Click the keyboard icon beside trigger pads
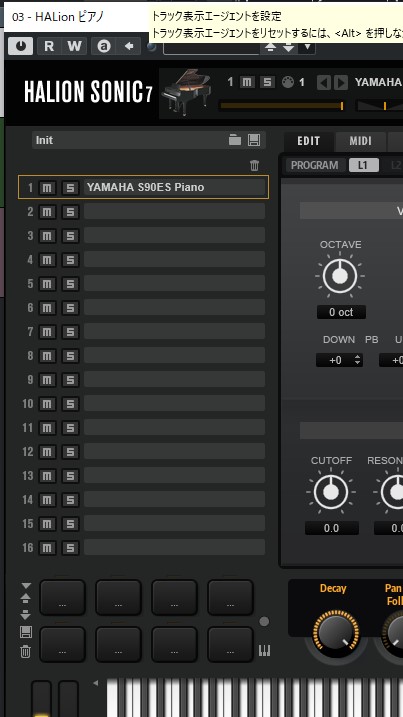Image resolution: width=403 pixels, height=717 pixels. 264,650
